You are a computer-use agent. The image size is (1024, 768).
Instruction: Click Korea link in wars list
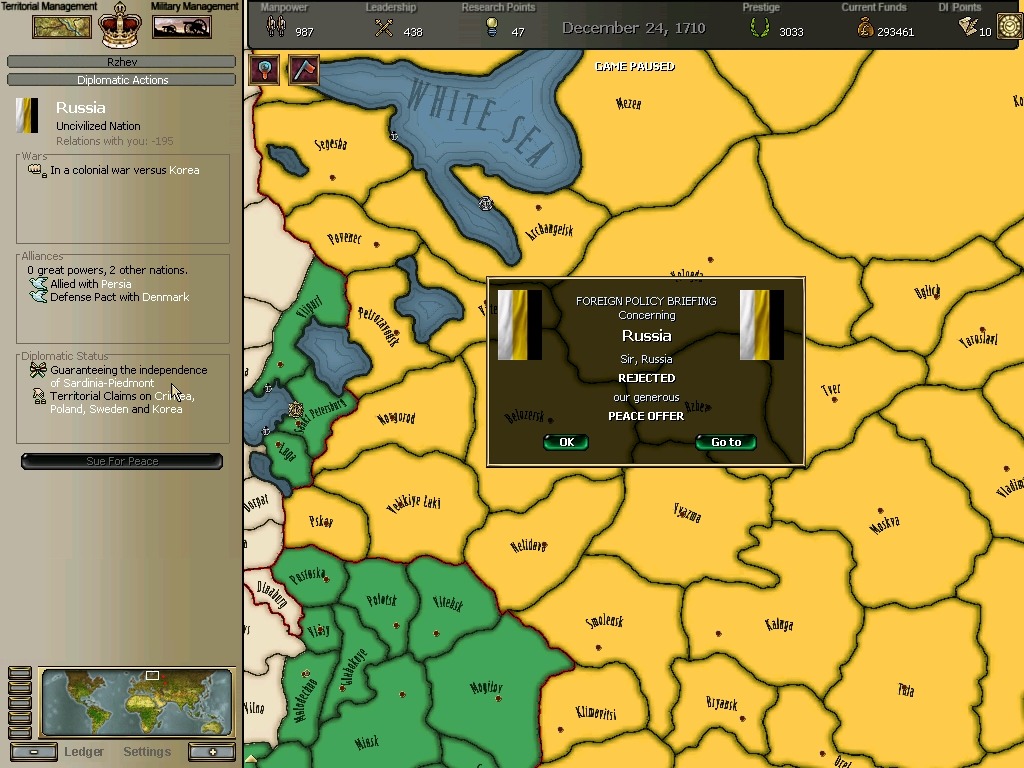(x=184, y=170)
